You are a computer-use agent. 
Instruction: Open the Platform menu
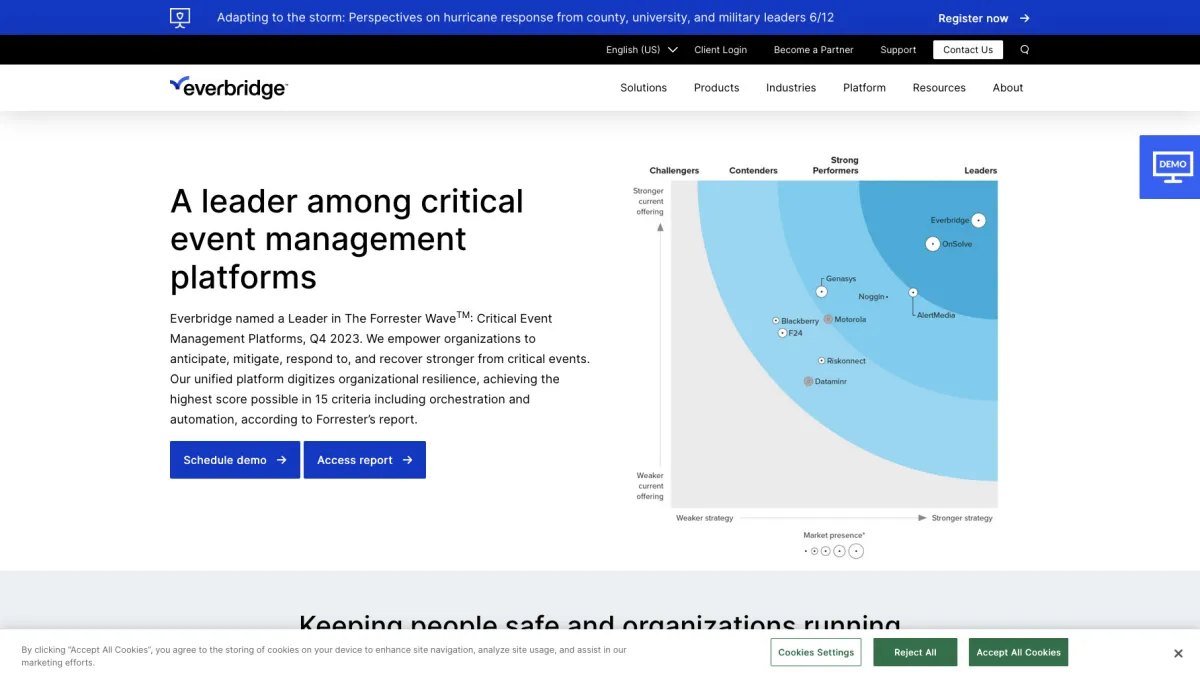pos(864,88)
